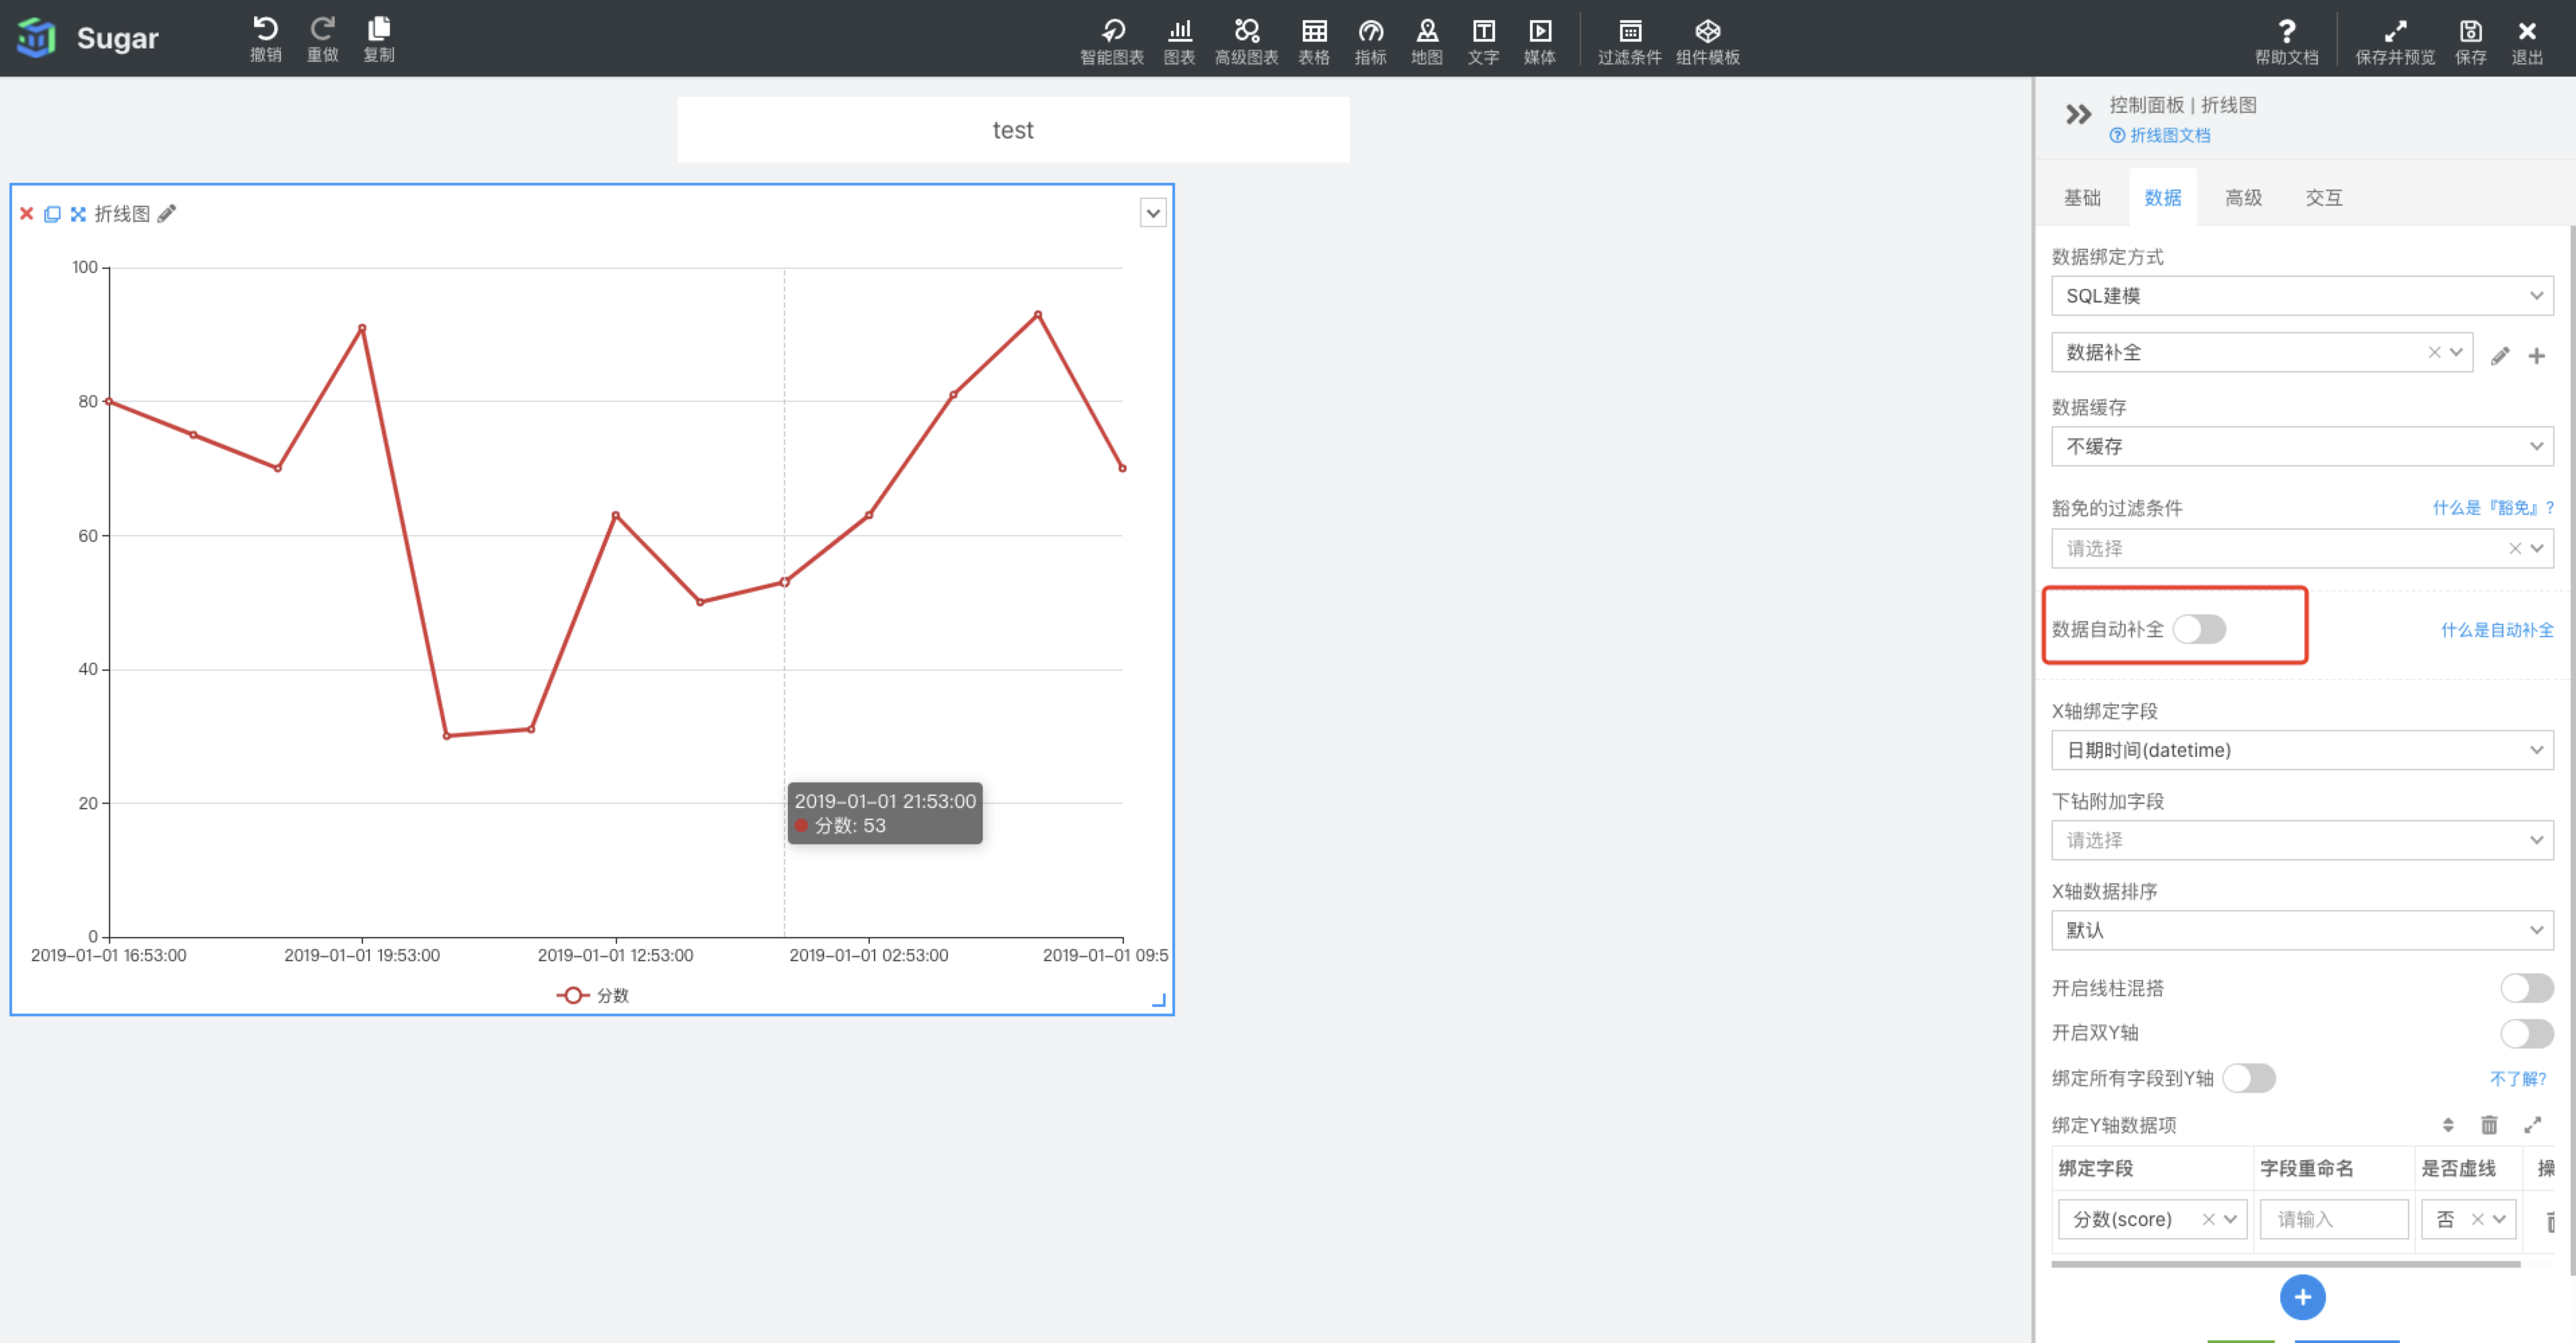
Task: Maximize the 折线图 chart with the fullscreen icon
Action: [78, 213]
